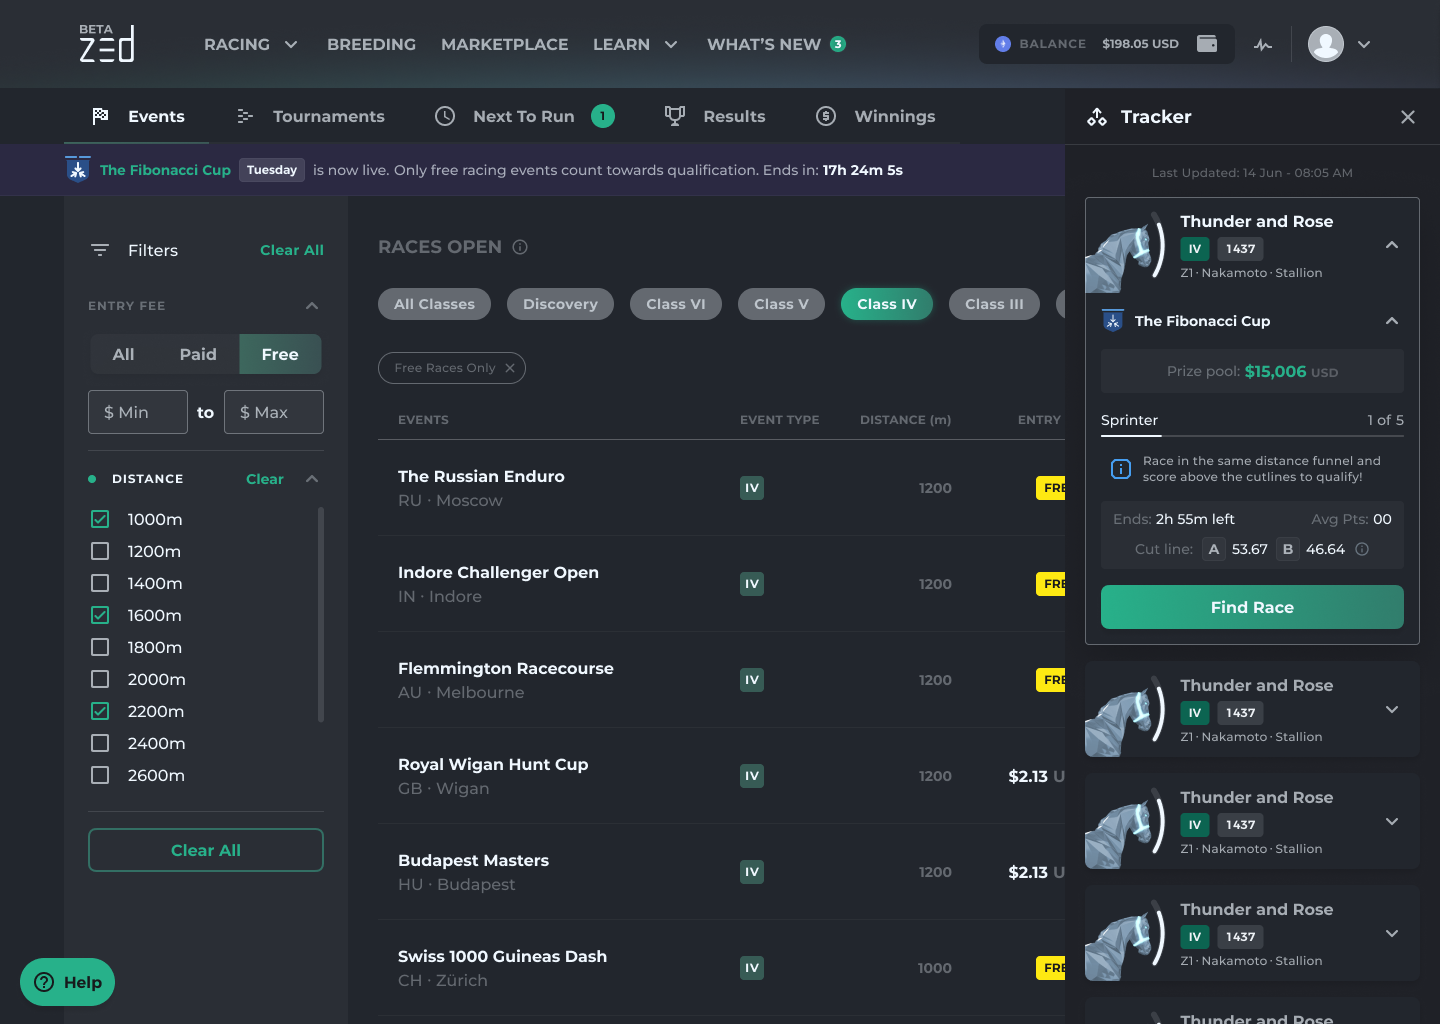Click the Winnings dollar coin icon
1440x1024 pixels.
pyautogui.click(x=826, y=116)
